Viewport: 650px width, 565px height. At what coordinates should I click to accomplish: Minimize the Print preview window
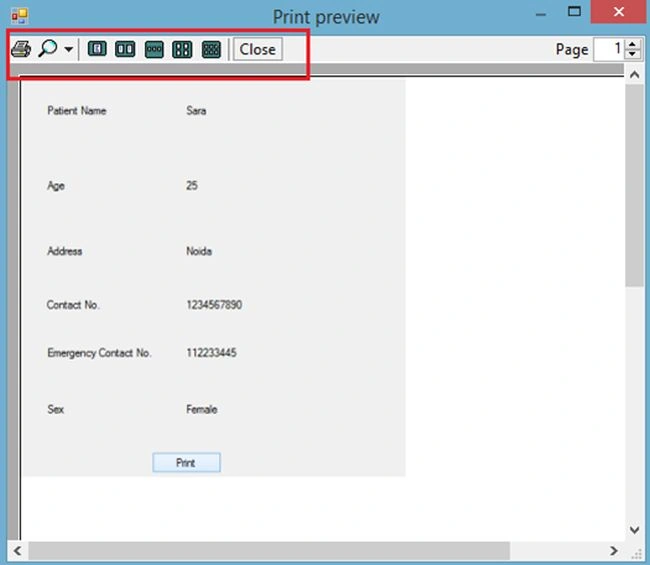(541, 15)
